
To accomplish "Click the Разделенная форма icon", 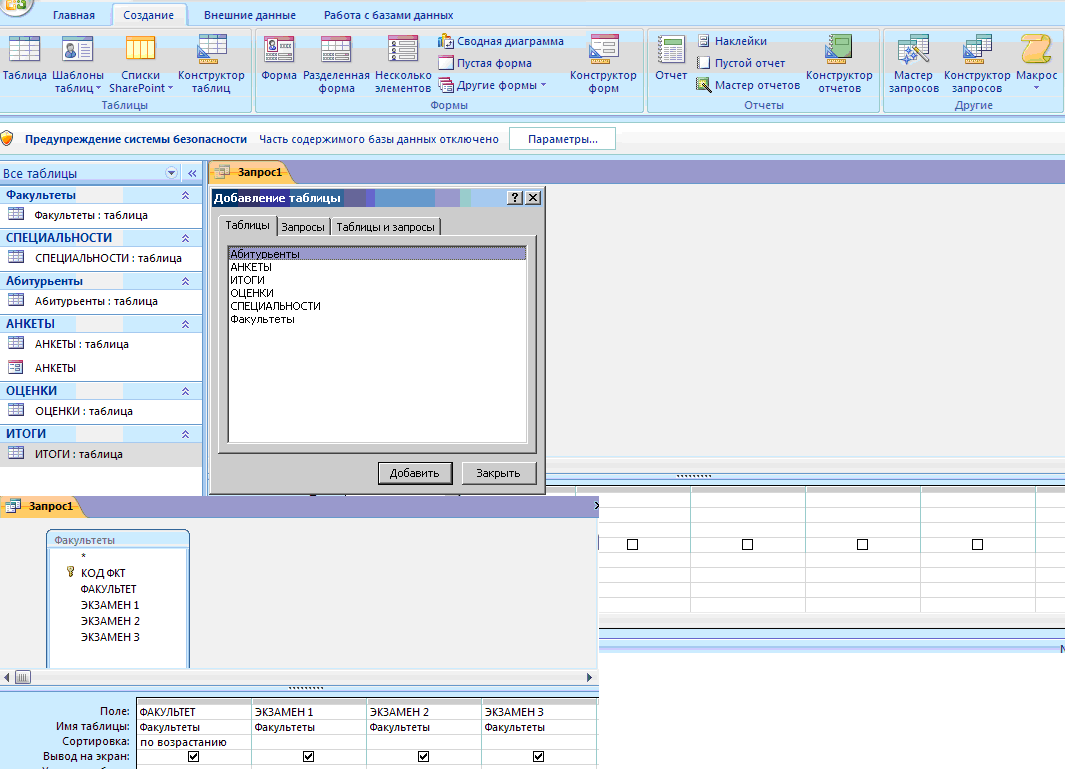I will 336,65.
